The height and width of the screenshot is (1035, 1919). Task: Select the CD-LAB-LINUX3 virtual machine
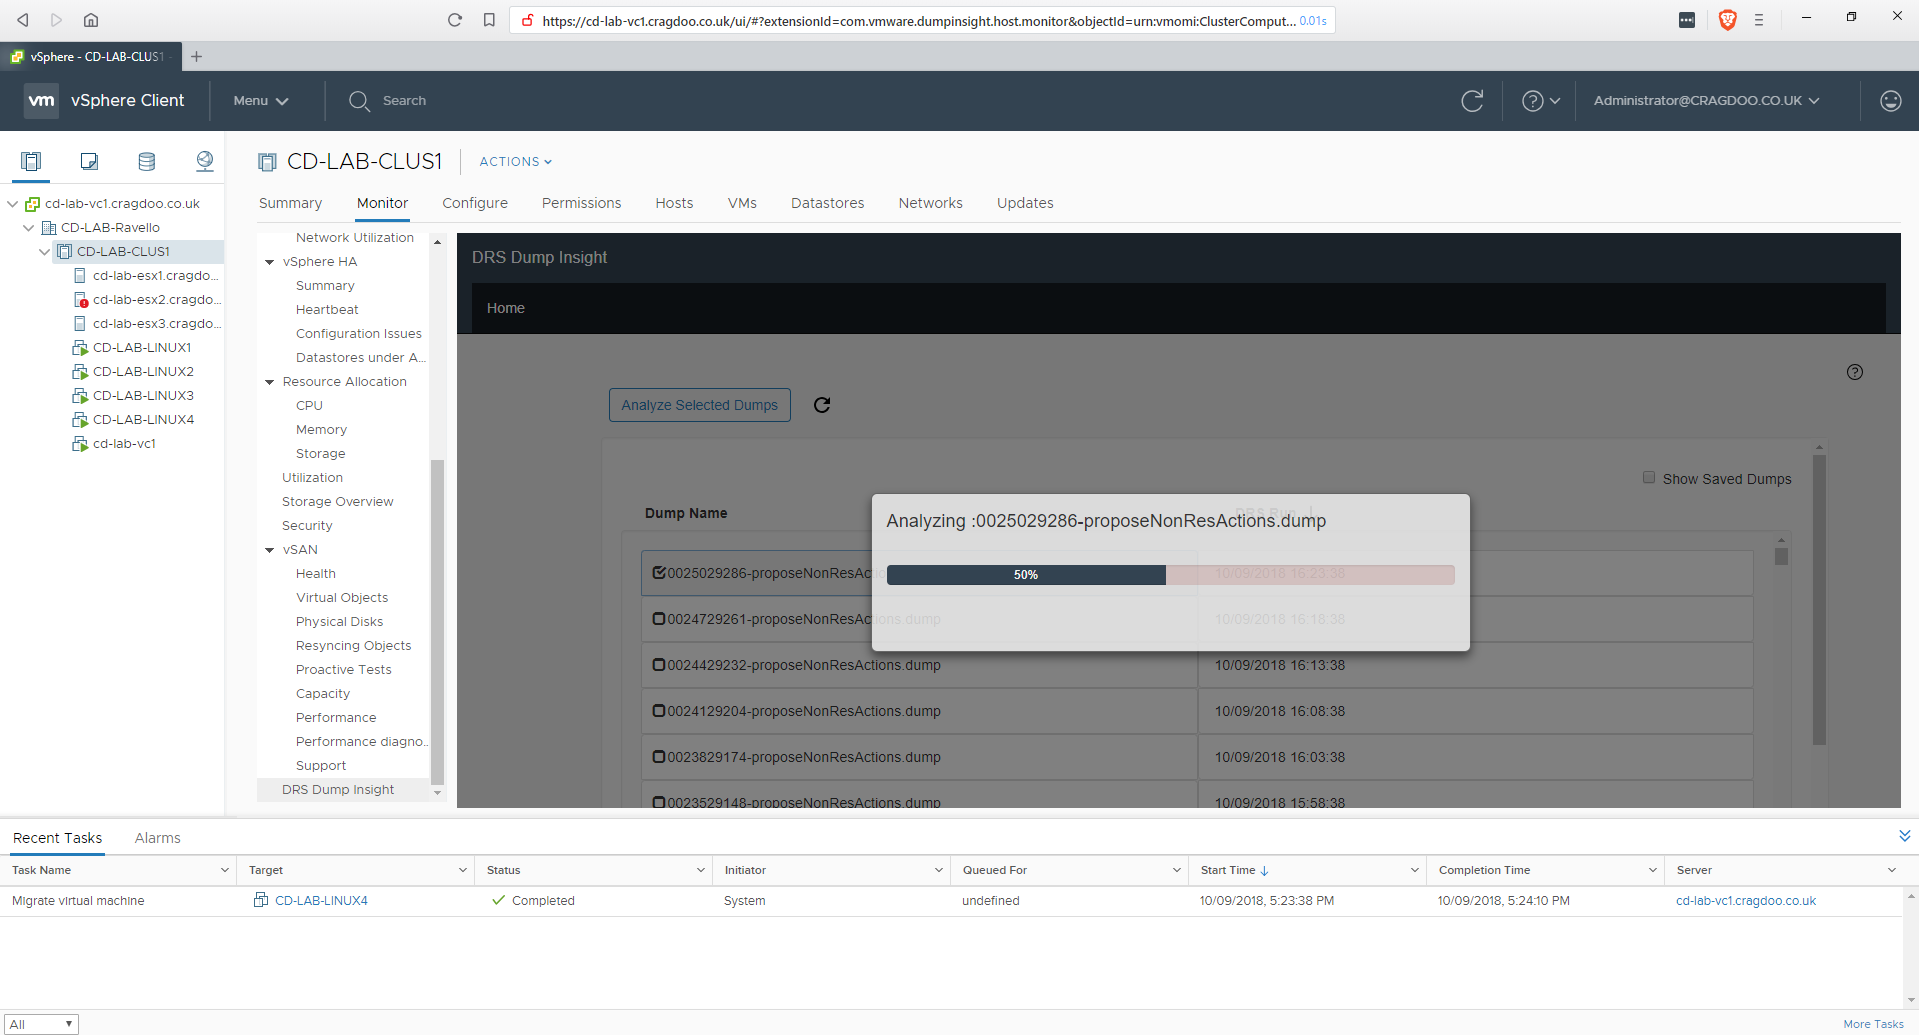(x=133, y=396)
